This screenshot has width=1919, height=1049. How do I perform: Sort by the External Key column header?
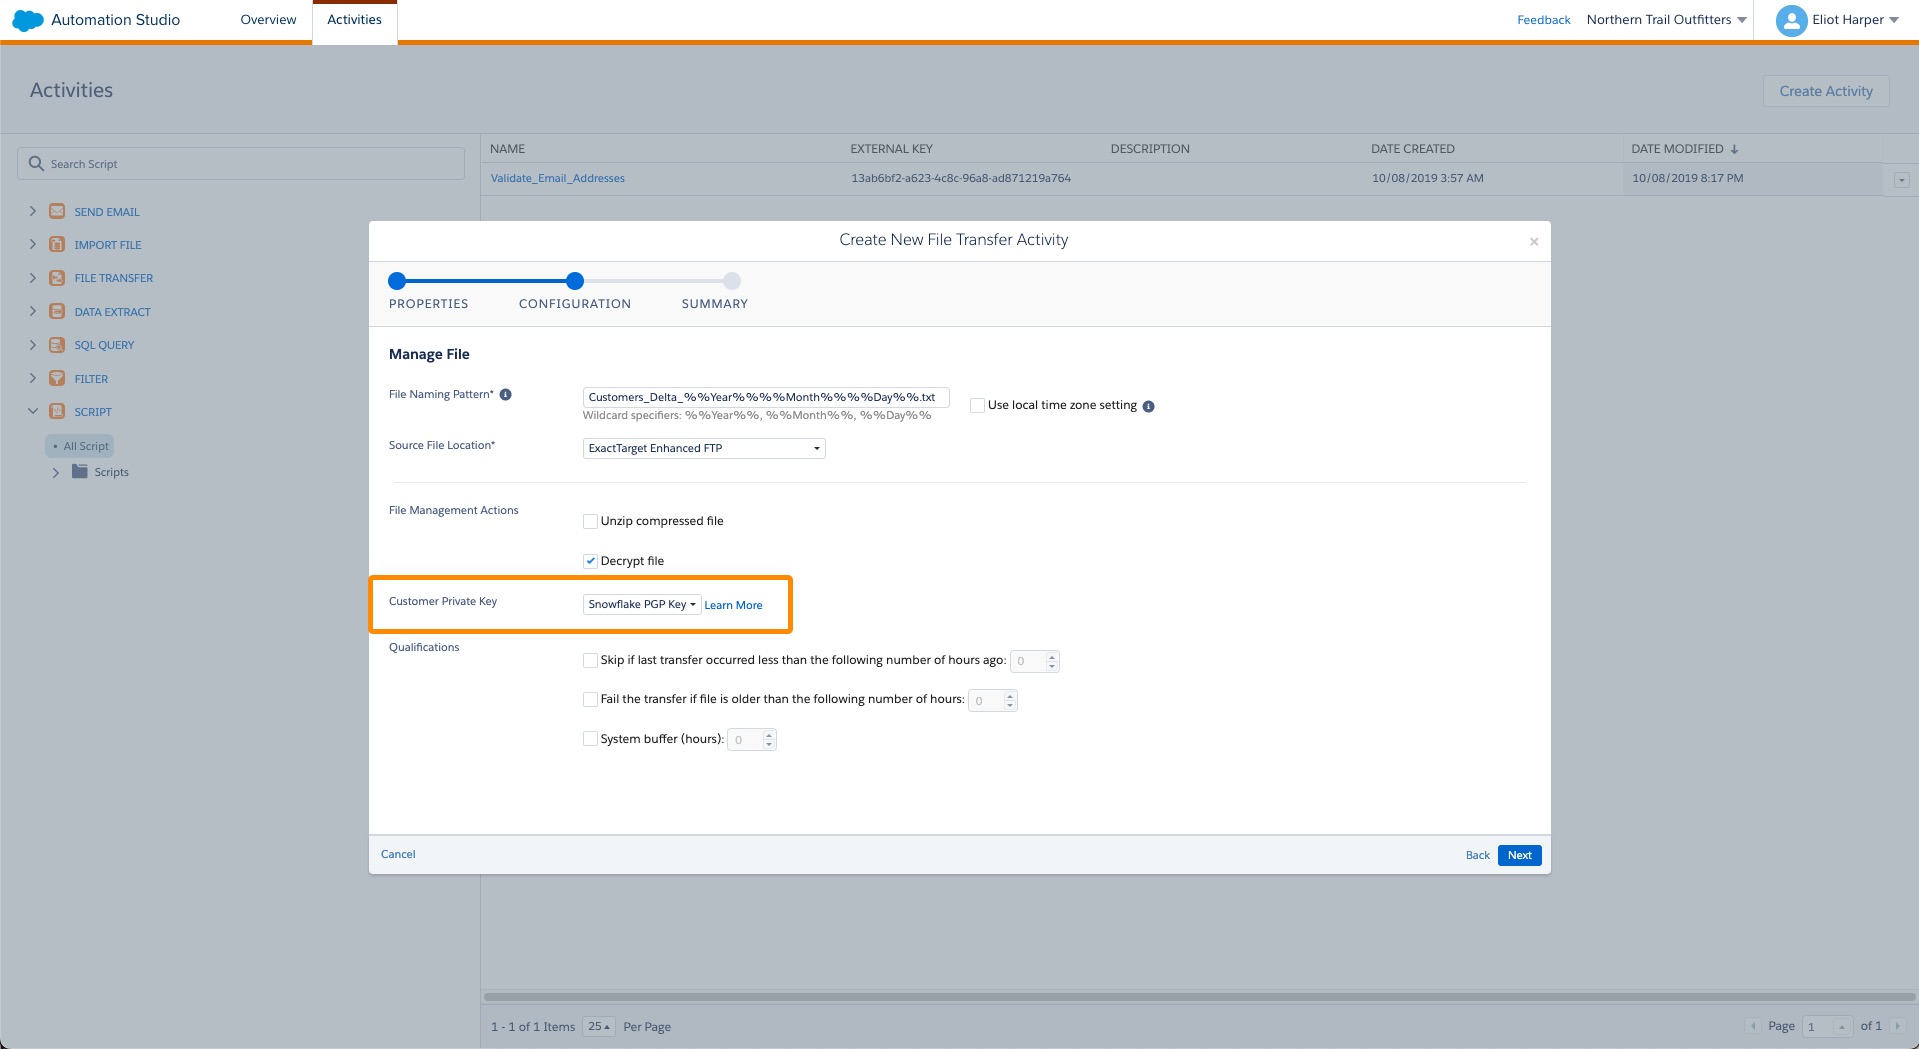891,149
